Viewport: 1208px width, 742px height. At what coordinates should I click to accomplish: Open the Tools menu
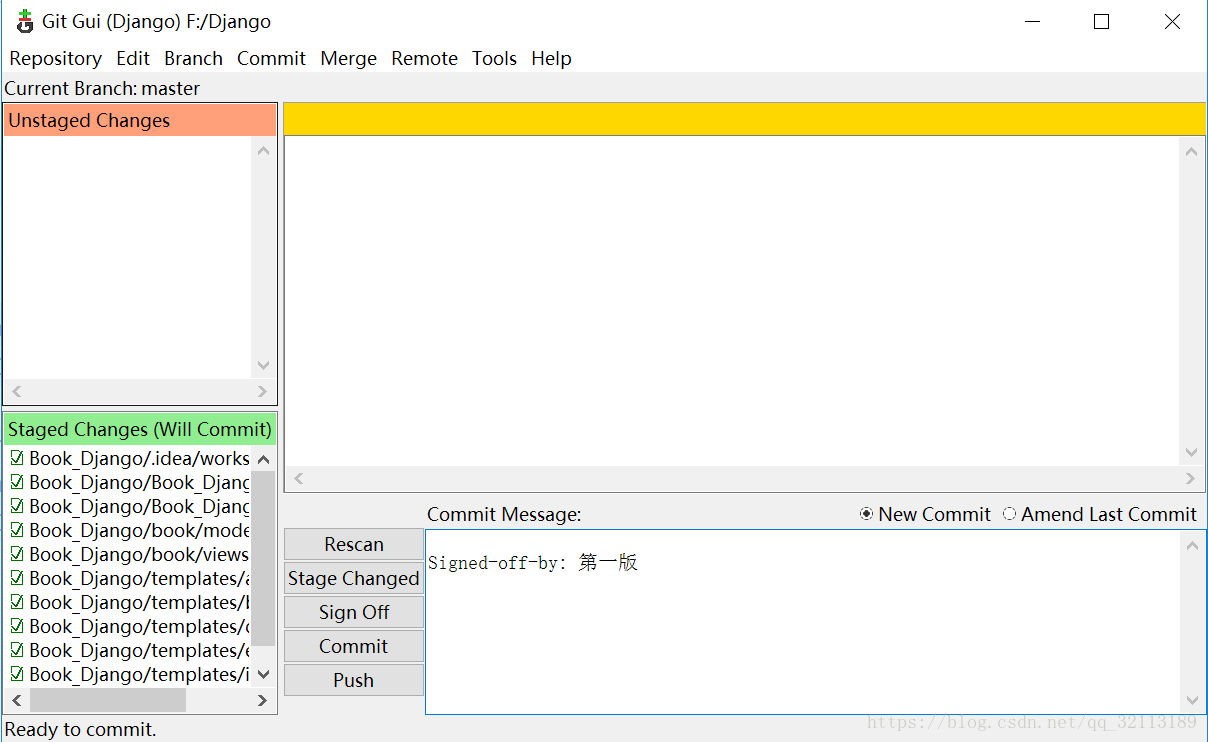tap(494, 58)
